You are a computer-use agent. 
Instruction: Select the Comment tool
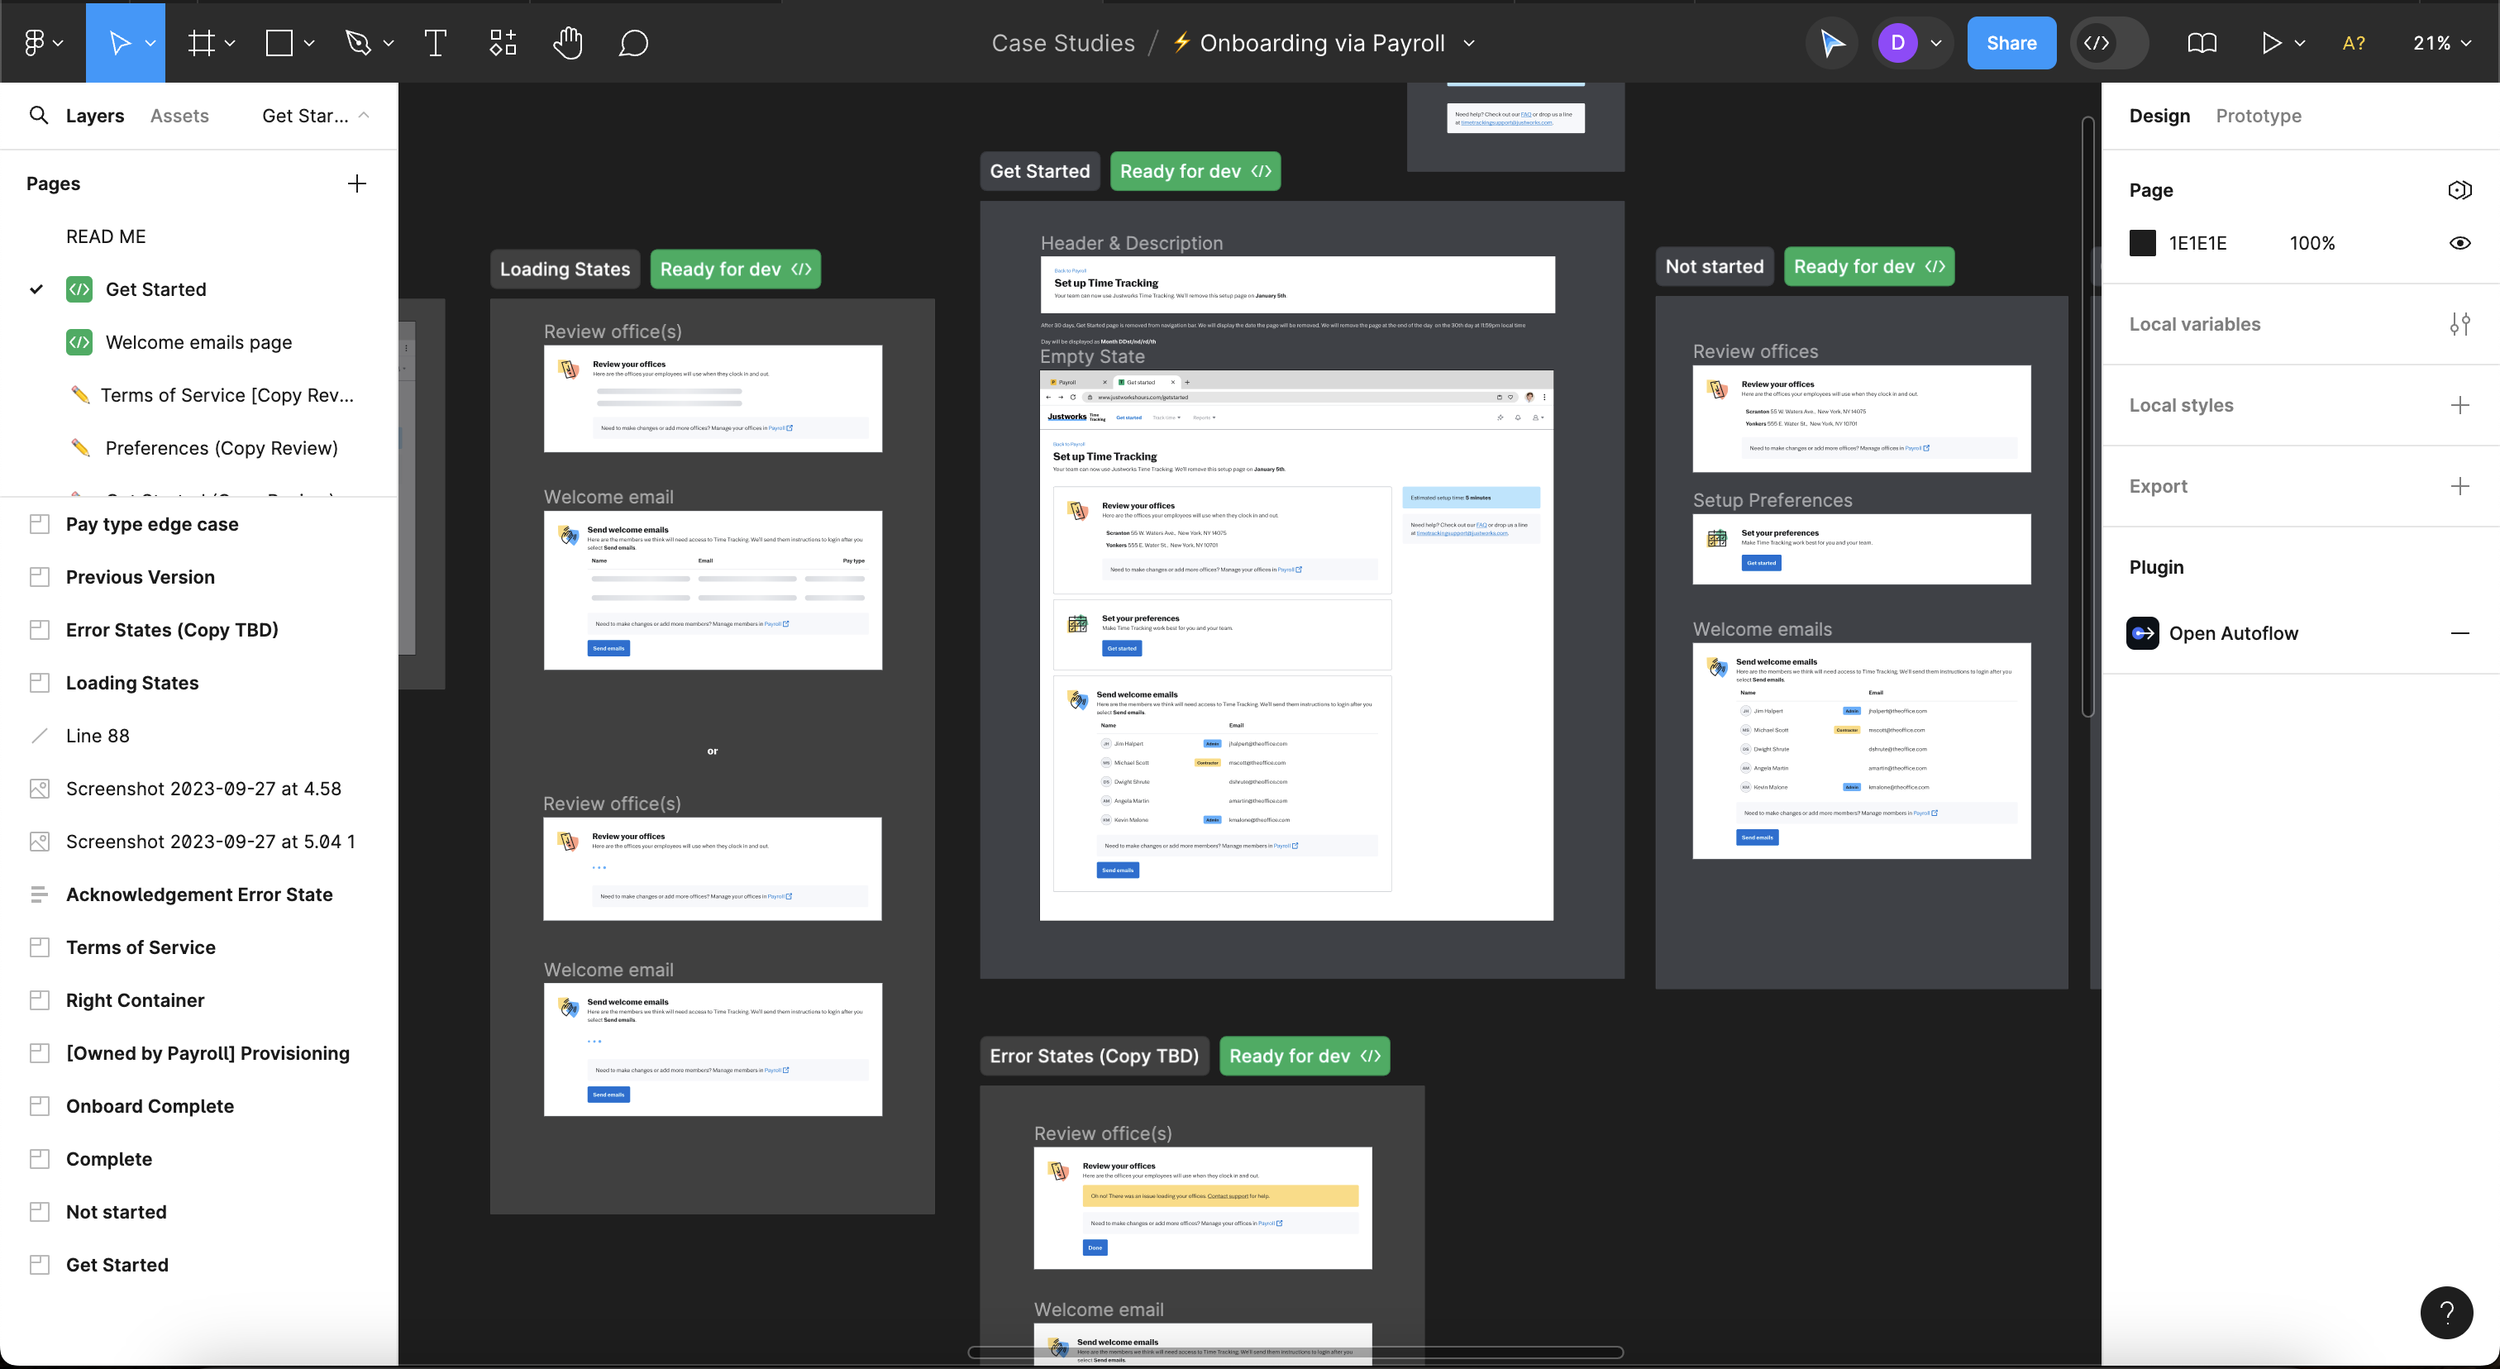633,43
